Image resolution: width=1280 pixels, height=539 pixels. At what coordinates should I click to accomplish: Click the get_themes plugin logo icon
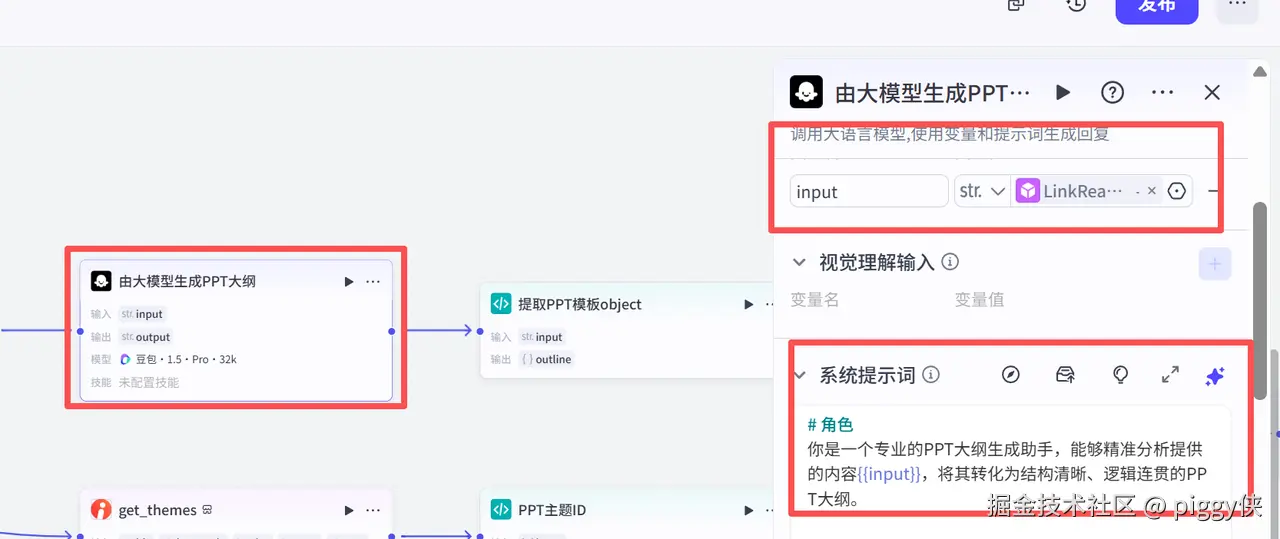point(101,510)
